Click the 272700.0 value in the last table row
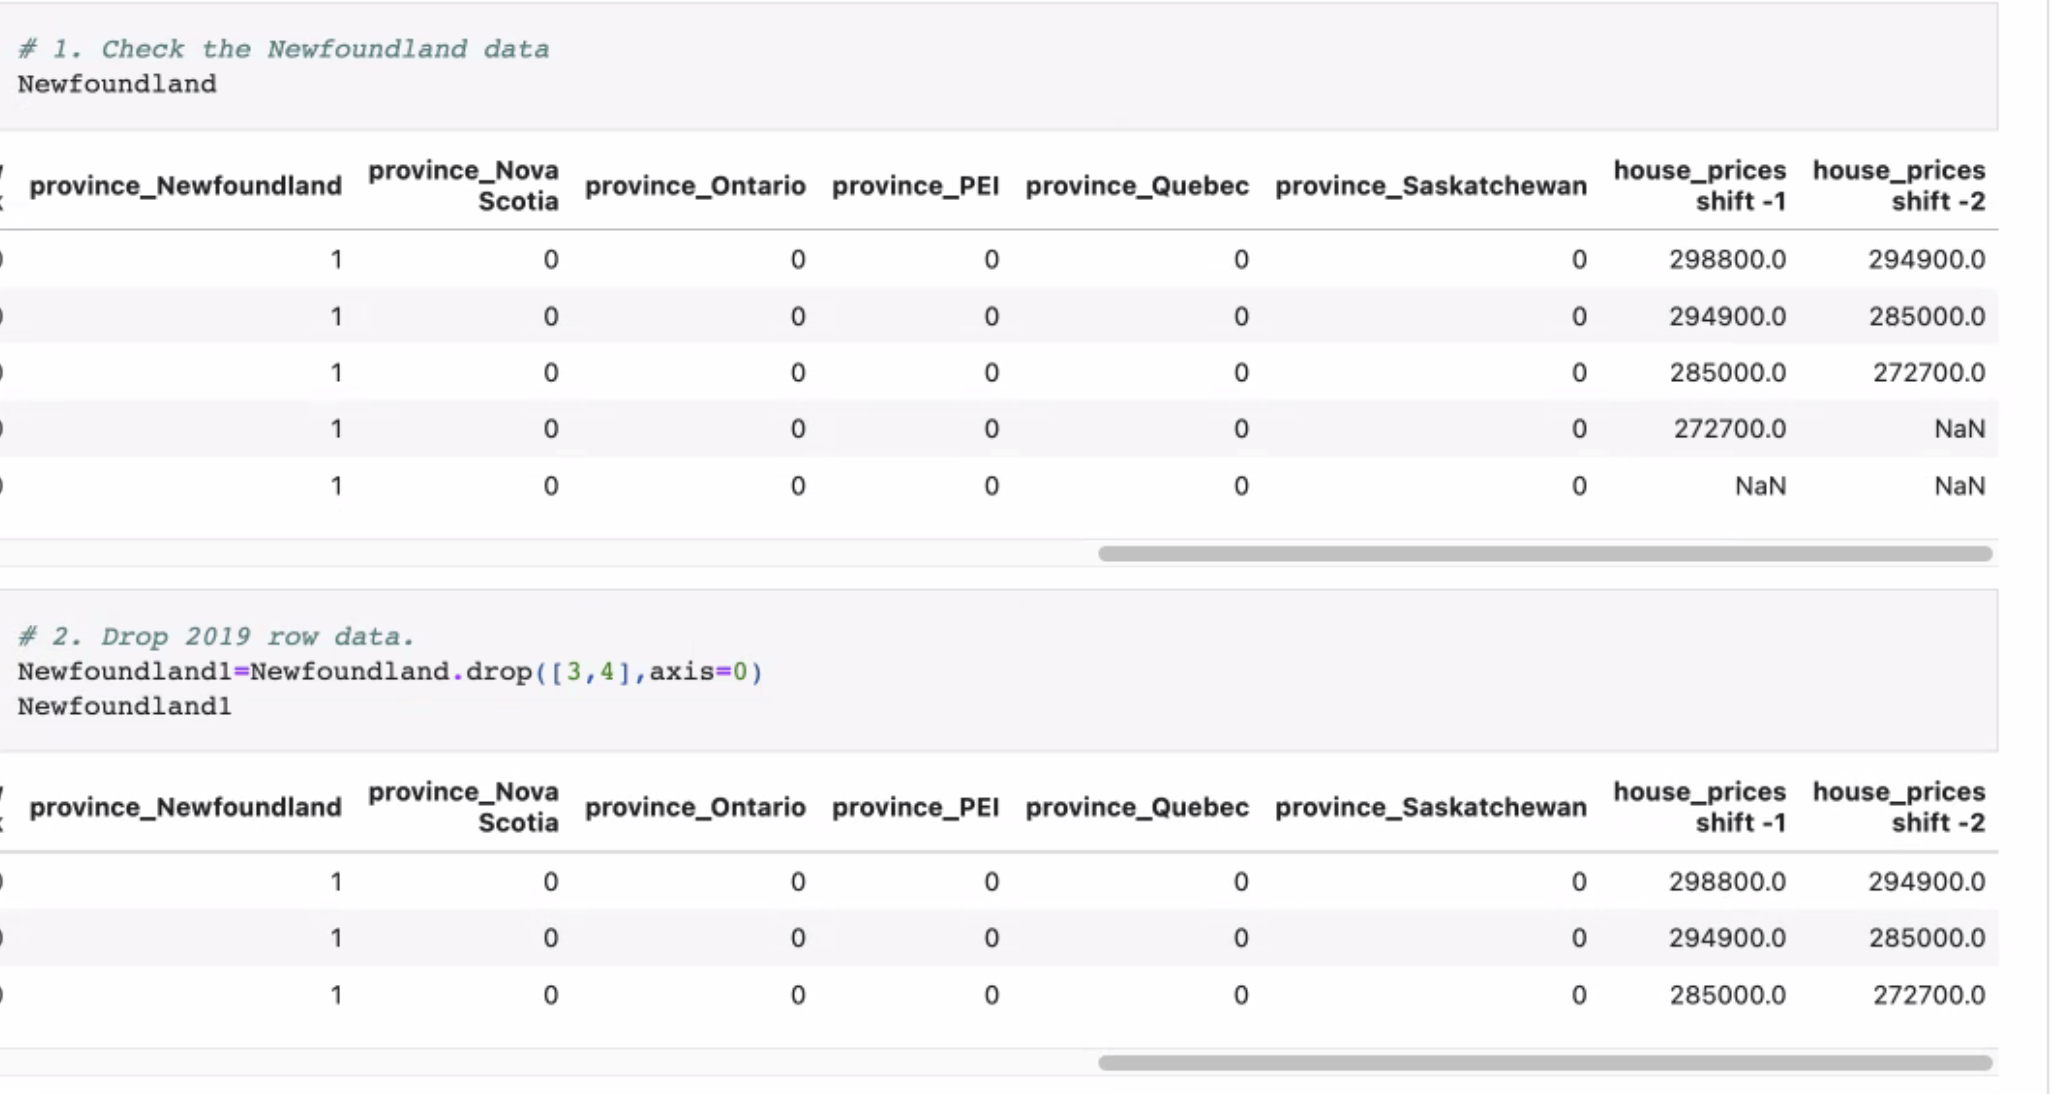The width and height of the screenshot is (2052, 1094). coord(1927,995)
